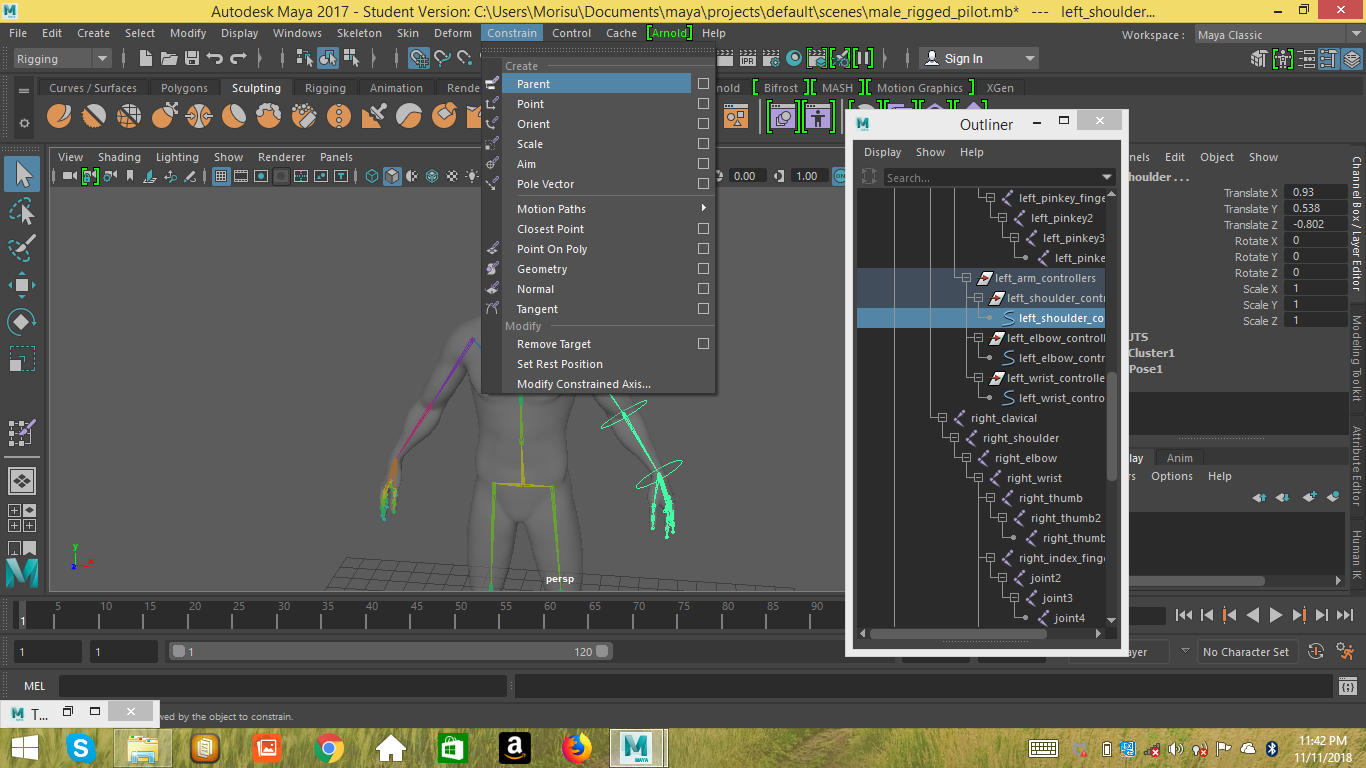The width and height of the screenshot is (1366, 768).
Task: Choose the Paint Selection tool
Action: (x=22, y=247)
